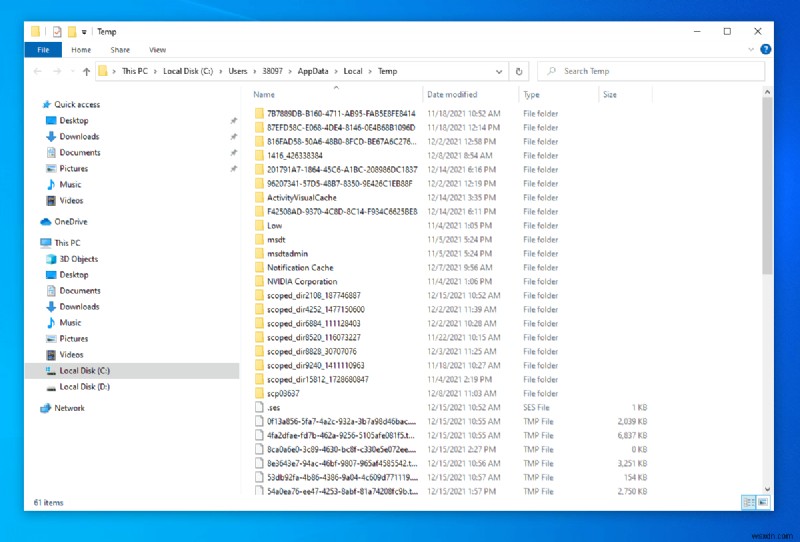Switch to the View ribbon tab

[157, 50]
